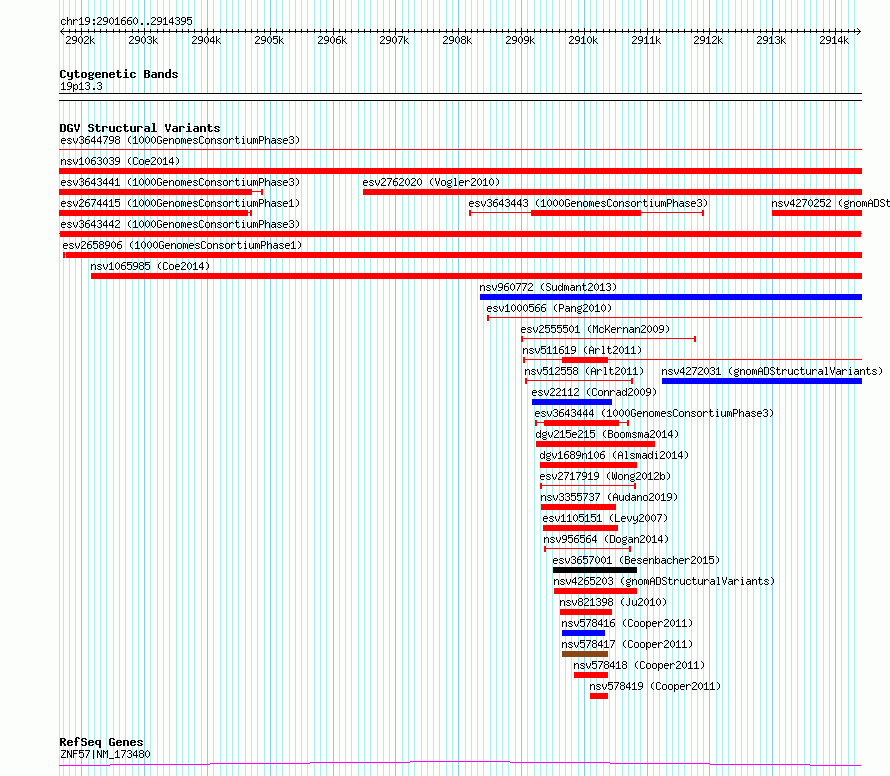This screenshot has width=890, height=776.
Task: Click the dgv215e215 Boomsma2014 red bar
Action: click(x=595, y=444)
